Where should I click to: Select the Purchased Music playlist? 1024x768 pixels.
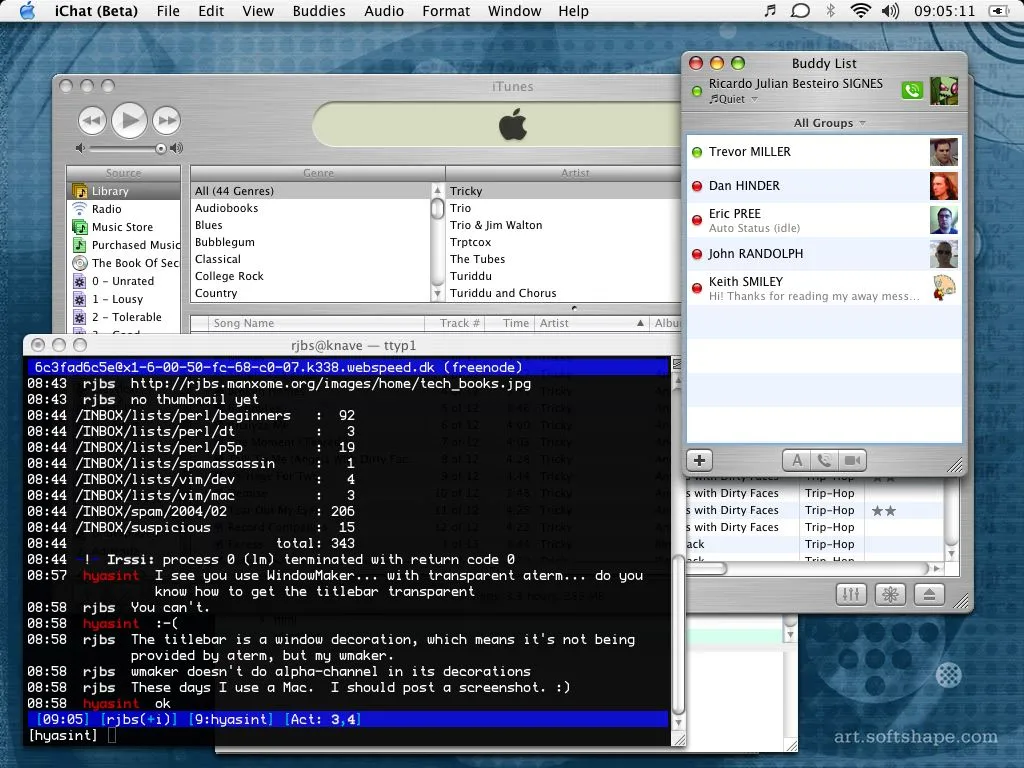tap(123, 245)
